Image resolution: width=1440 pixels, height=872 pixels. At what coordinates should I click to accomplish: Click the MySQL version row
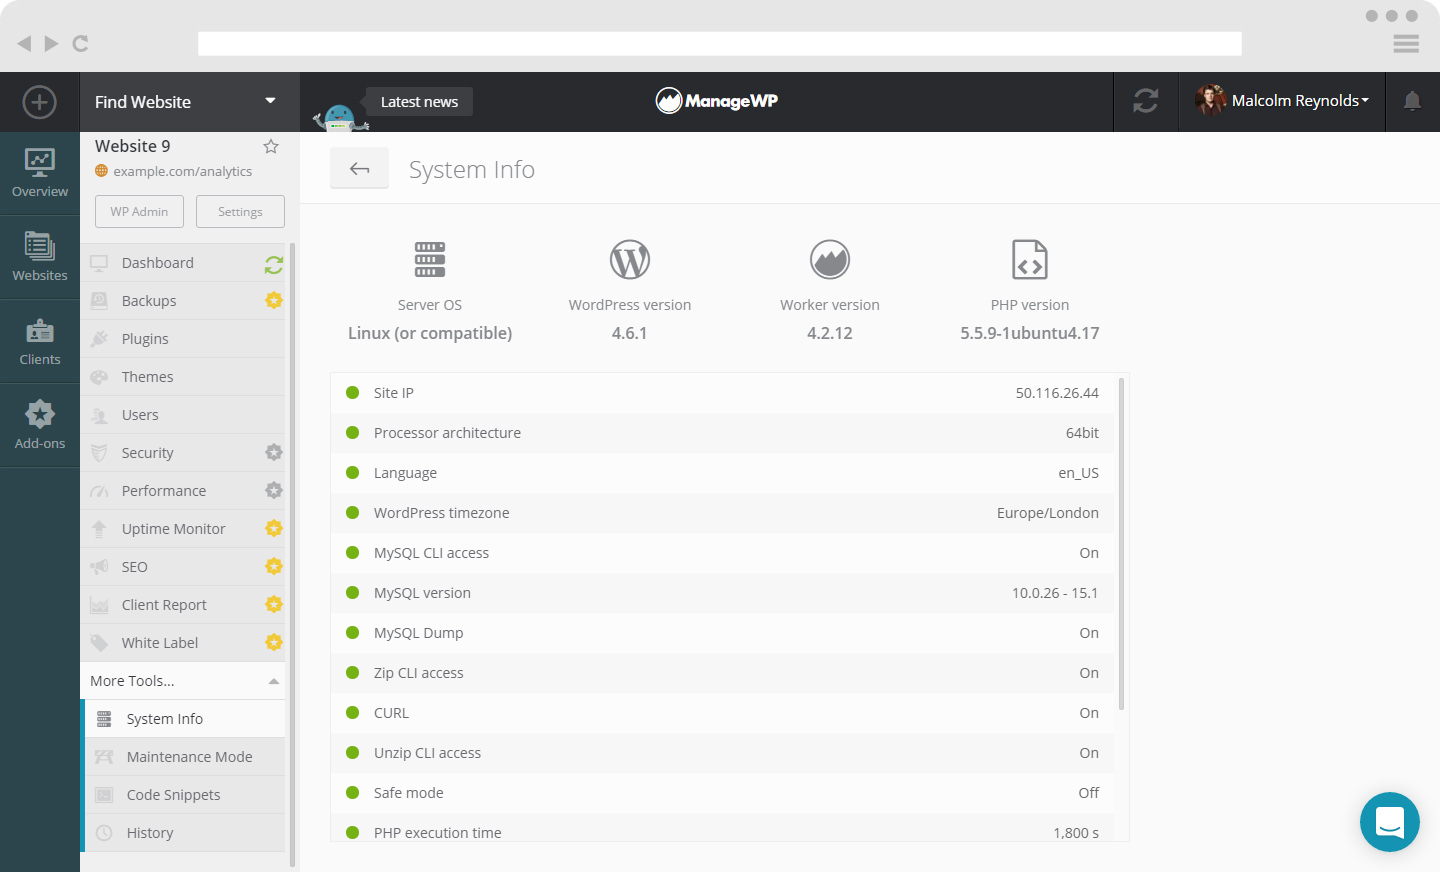(723, 593)
